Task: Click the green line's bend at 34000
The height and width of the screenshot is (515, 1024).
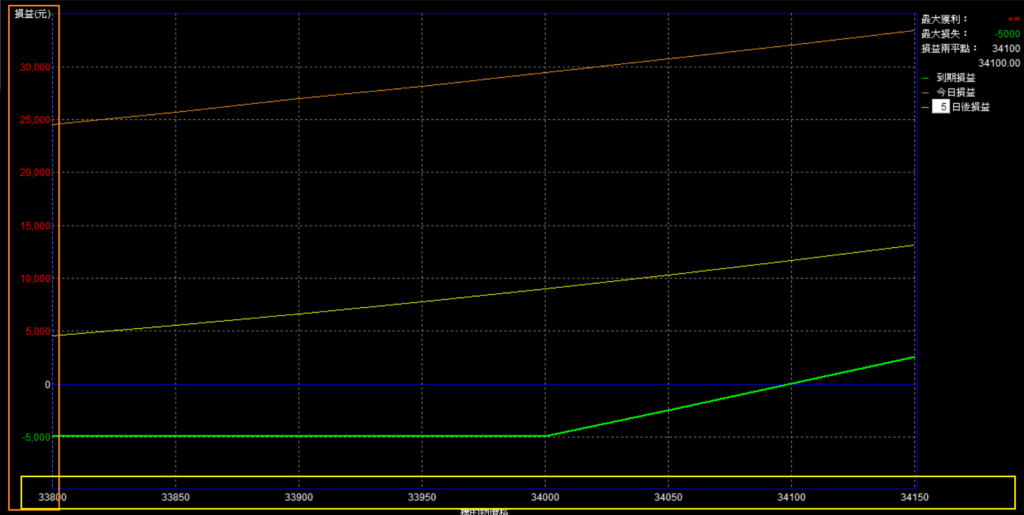Action: (545, 436)
